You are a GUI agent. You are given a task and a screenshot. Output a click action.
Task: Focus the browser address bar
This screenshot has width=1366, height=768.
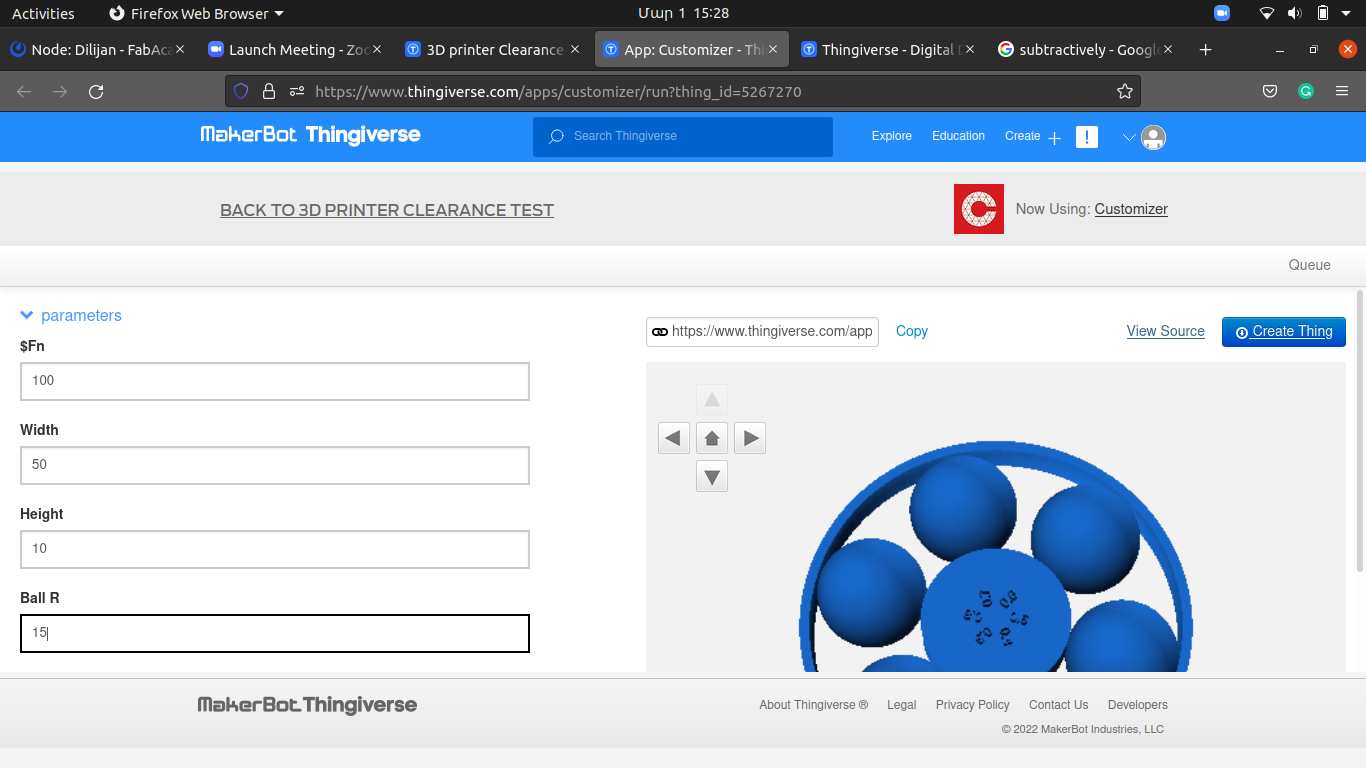pyautogui.click(x=683, y=91)
